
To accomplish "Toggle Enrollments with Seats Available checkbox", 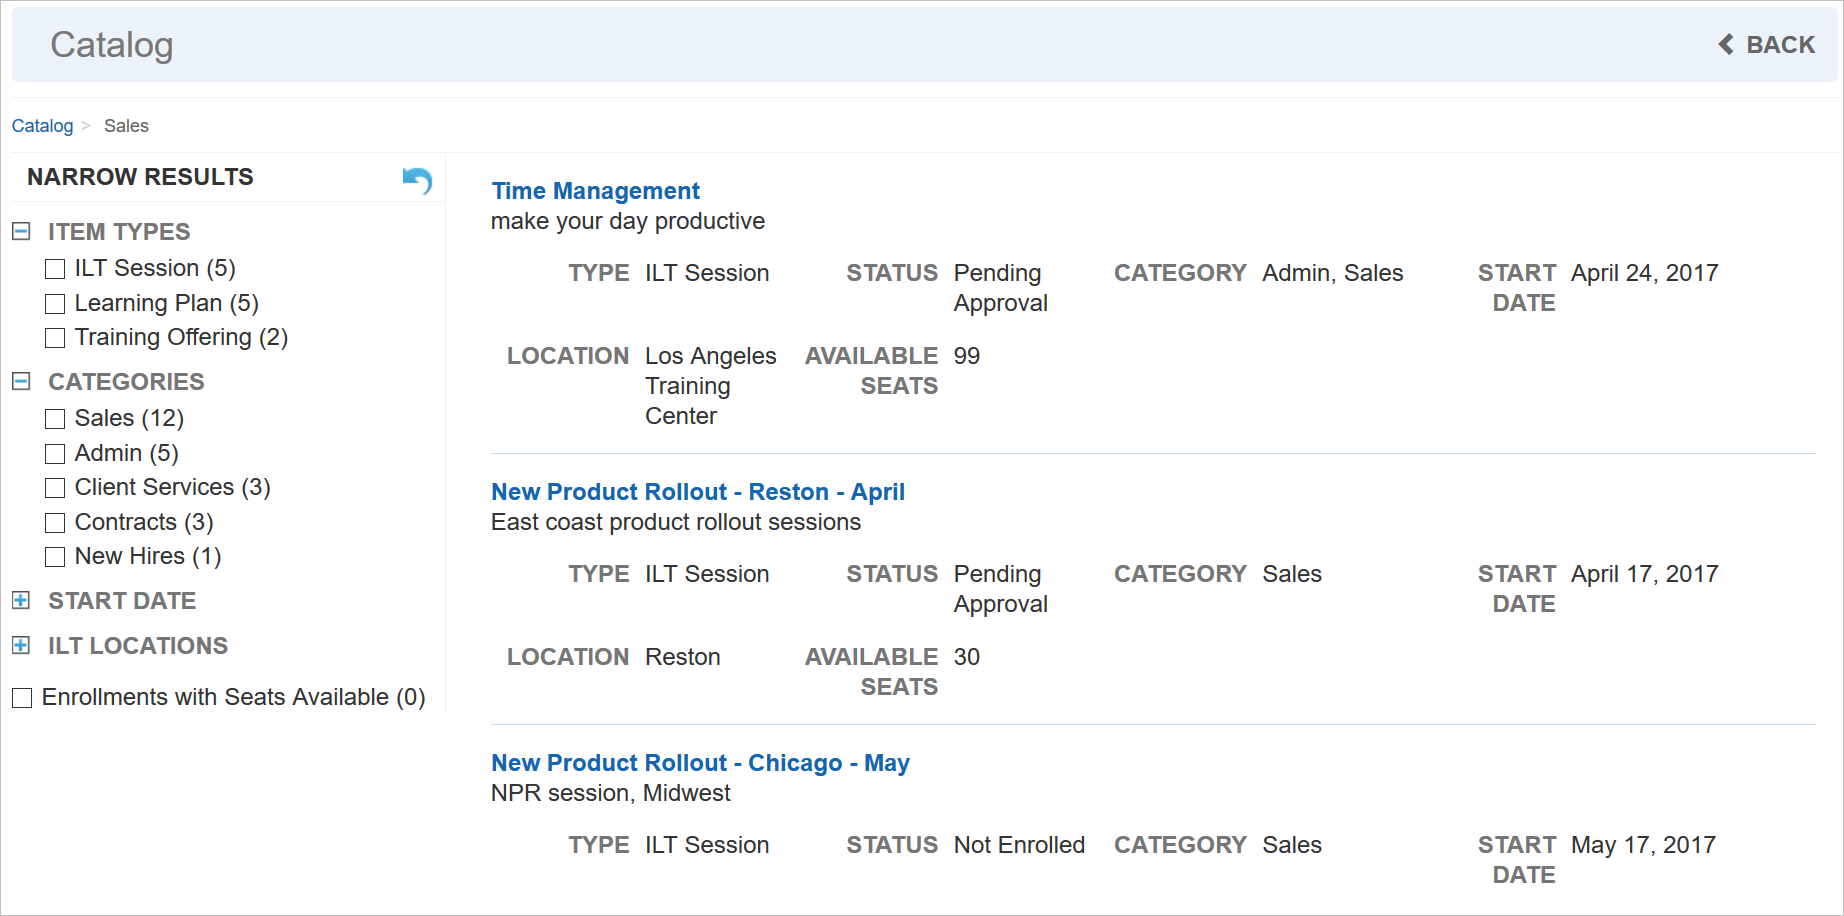I will [22, 698].
